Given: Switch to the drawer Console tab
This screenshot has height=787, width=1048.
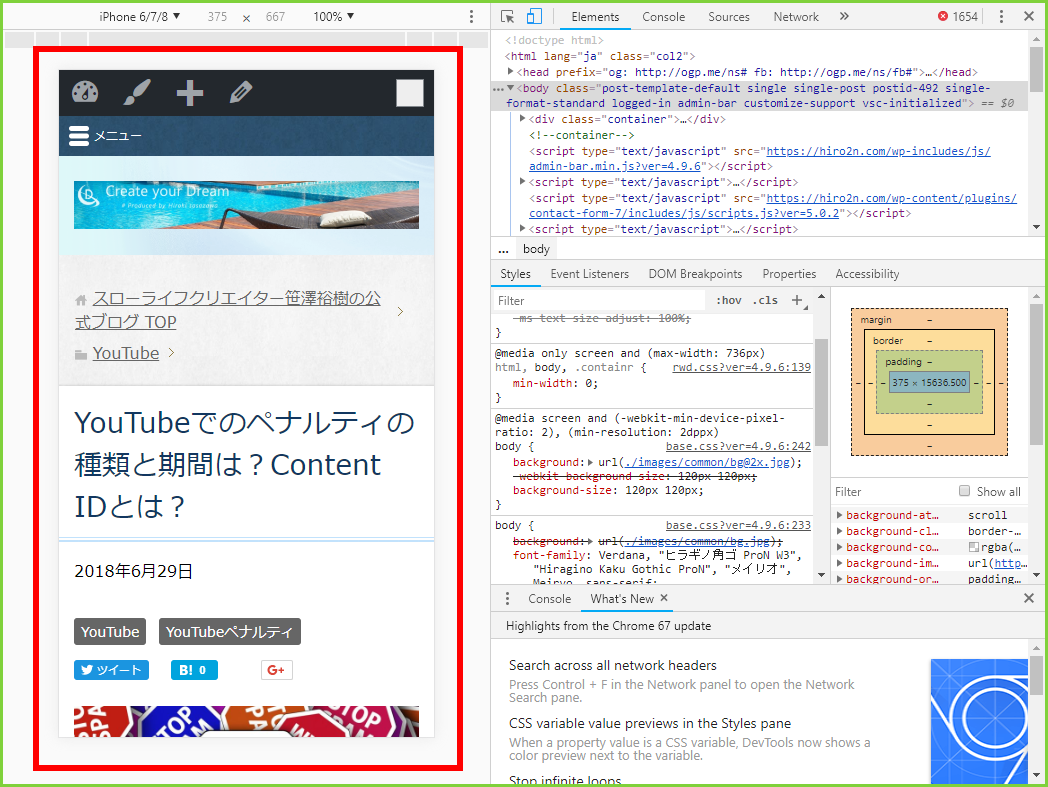Looking at the screenshot, I should click(x=549, y=598).
